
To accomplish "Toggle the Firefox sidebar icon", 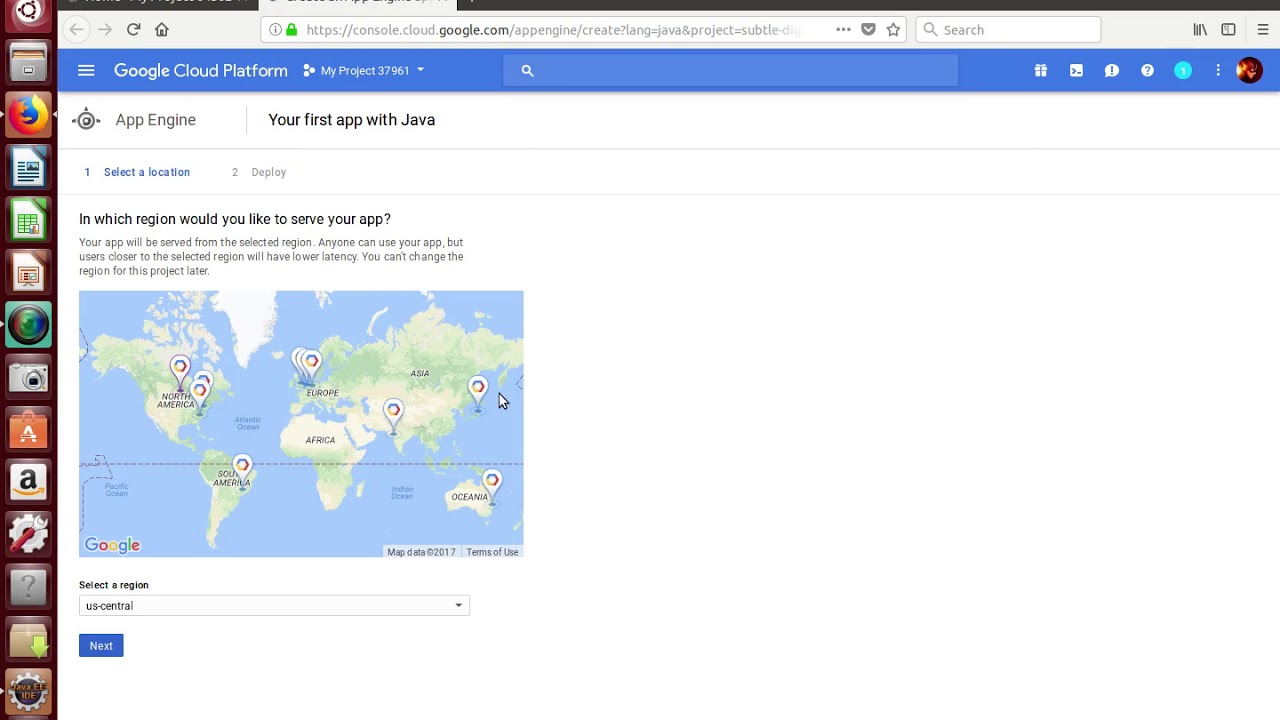I will (x=1228, y=30).
